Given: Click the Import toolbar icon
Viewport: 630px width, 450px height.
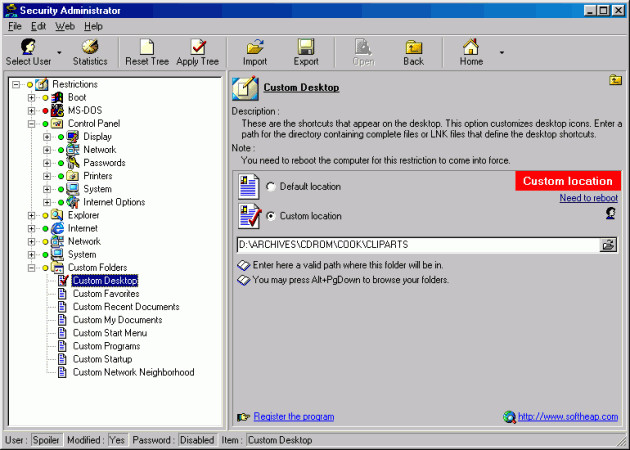Looking at the screenshot, I should coord(255,47).
